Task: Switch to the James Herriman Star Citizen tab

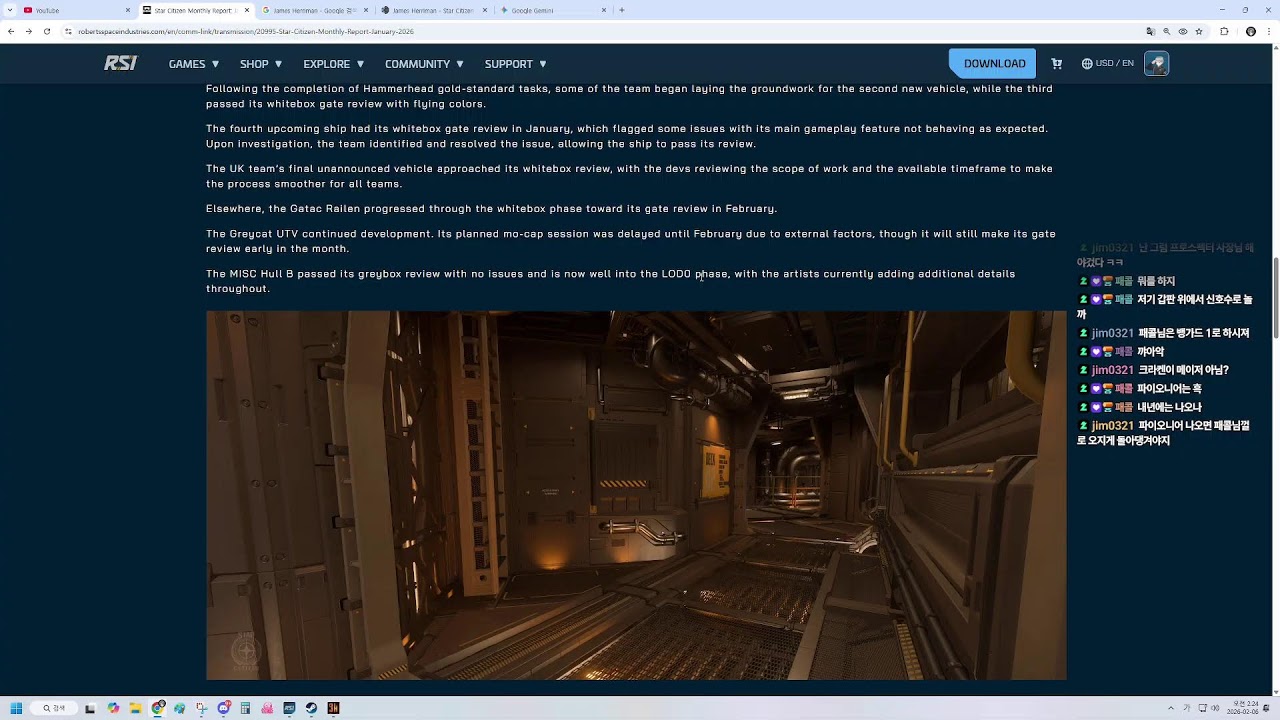Action: [x=432, y=10]
